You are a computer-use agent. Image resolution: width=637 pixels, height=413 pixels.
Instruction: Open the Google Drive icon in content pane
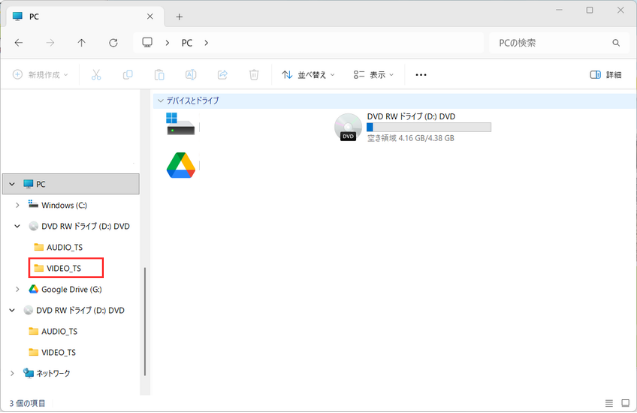point(181,166)
